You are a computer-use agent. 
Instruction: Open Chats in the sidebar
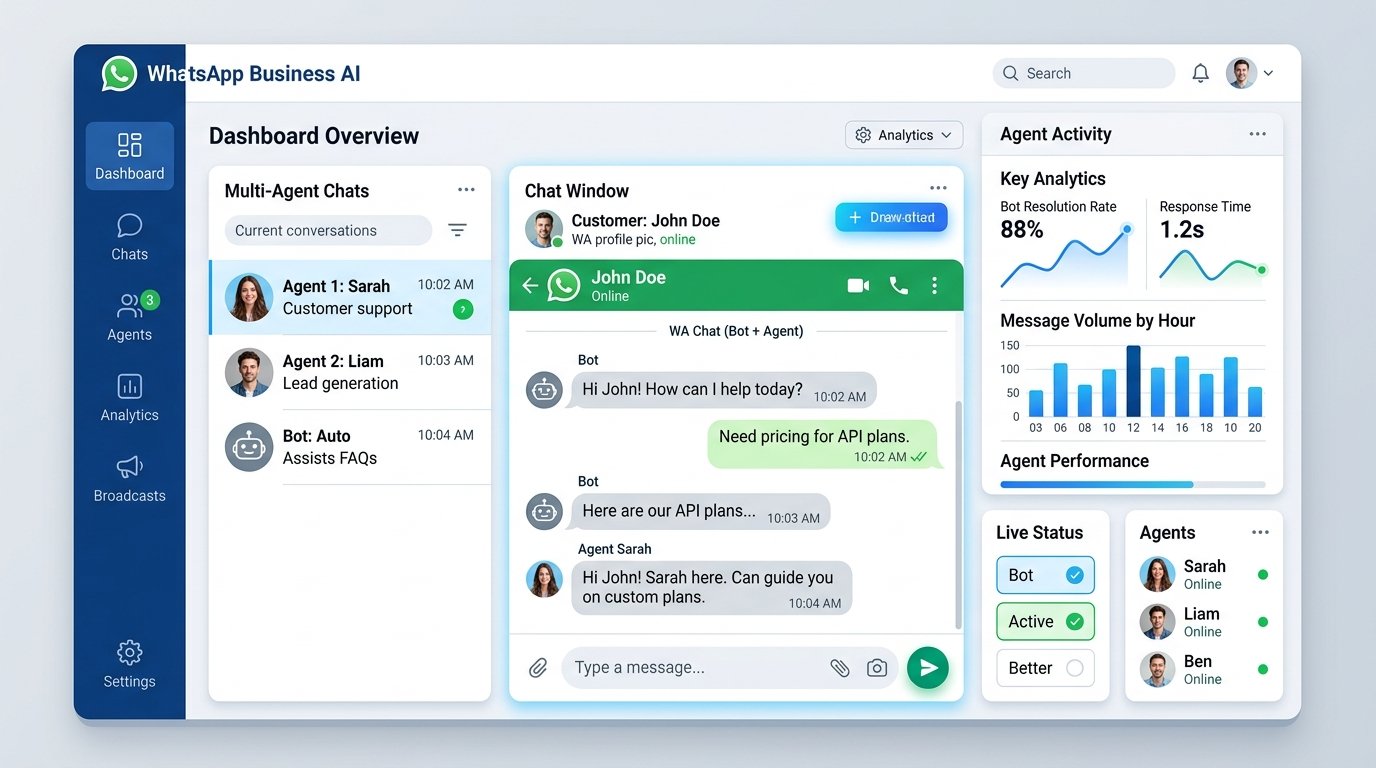coord(129,238)
